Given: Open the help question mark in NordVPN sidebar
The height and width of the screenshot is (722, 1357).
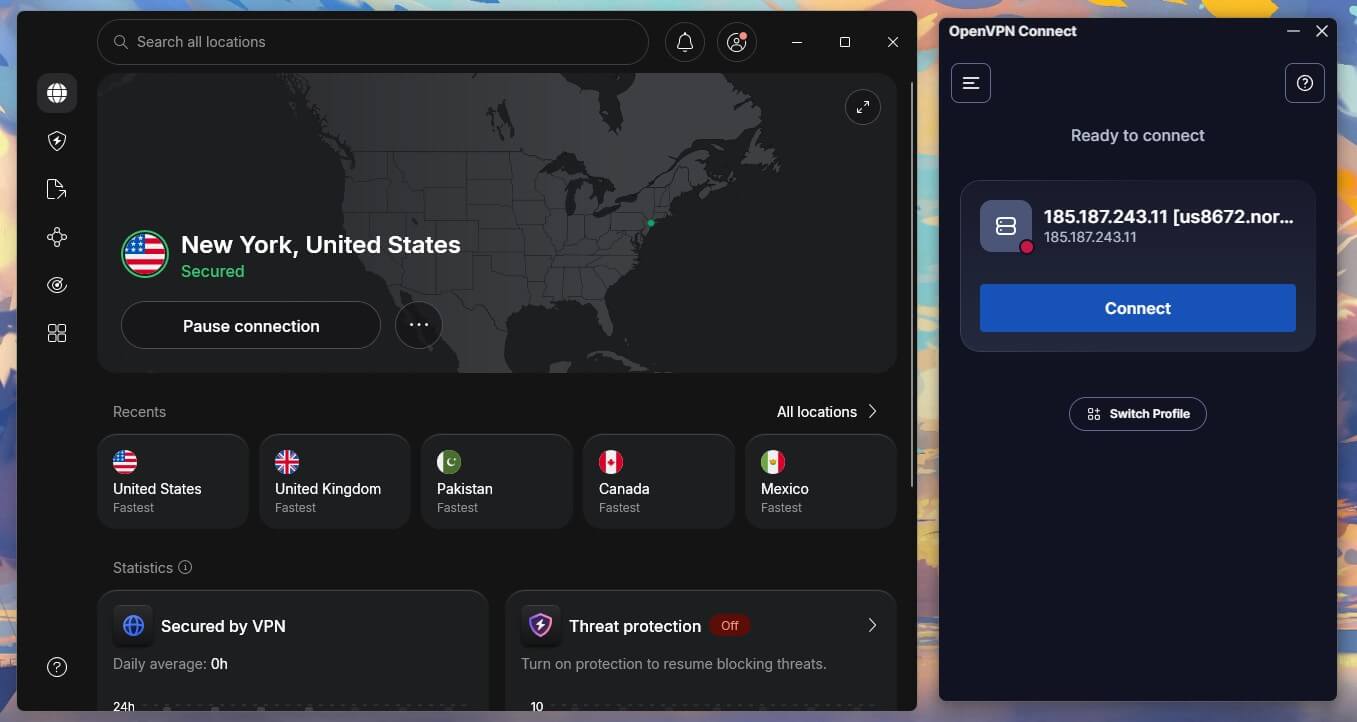Looking at the screenshot, I should pos(57,667).
